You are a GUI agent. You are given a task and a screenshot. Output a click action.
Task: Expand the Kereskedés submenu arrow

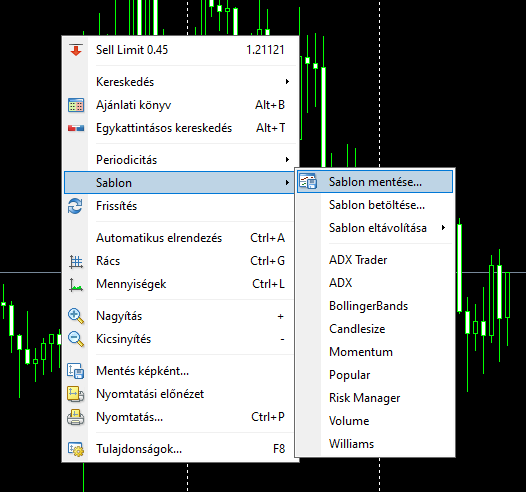(287, 81)
